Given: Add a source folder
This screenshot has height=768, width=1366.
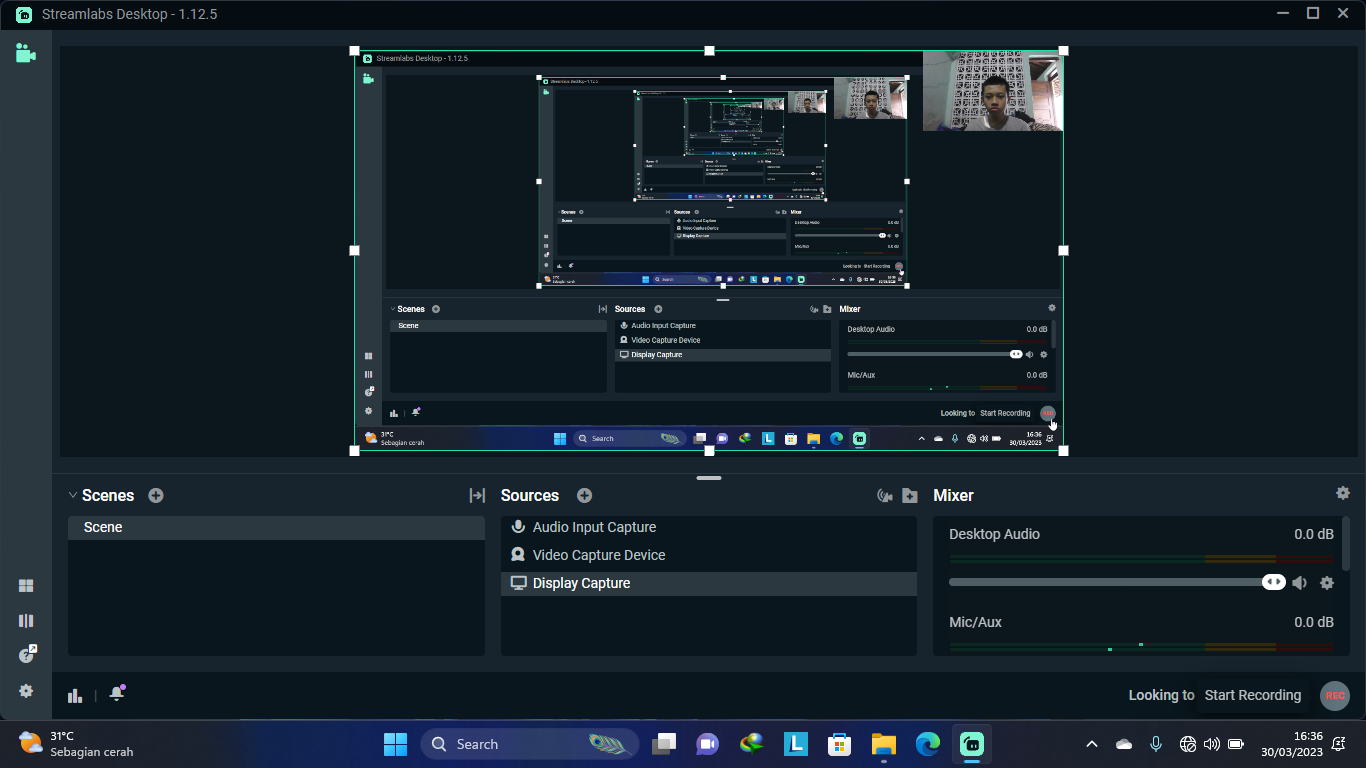Looking at the screenshot, I should 909,495.
